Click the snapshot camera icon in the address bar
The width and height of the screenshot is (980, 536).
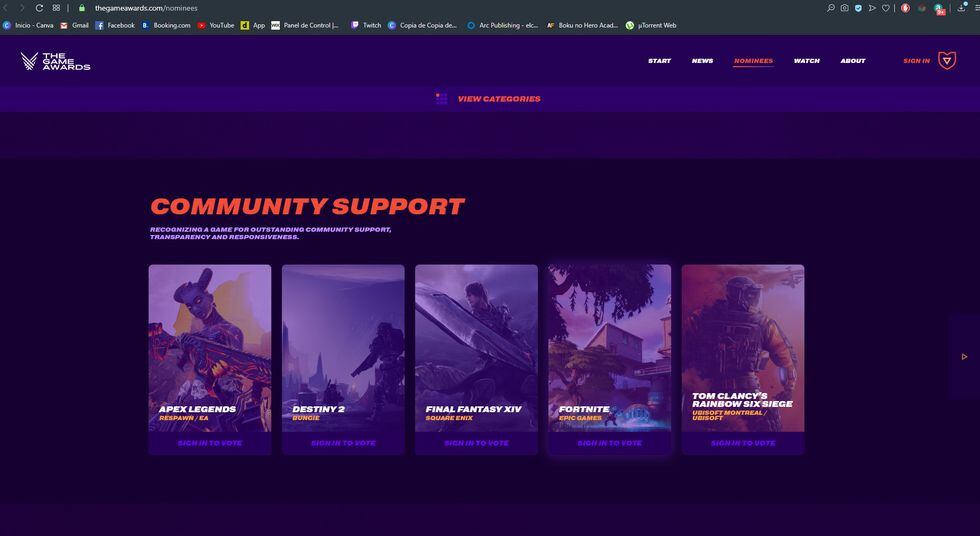[x=844, y=8]
